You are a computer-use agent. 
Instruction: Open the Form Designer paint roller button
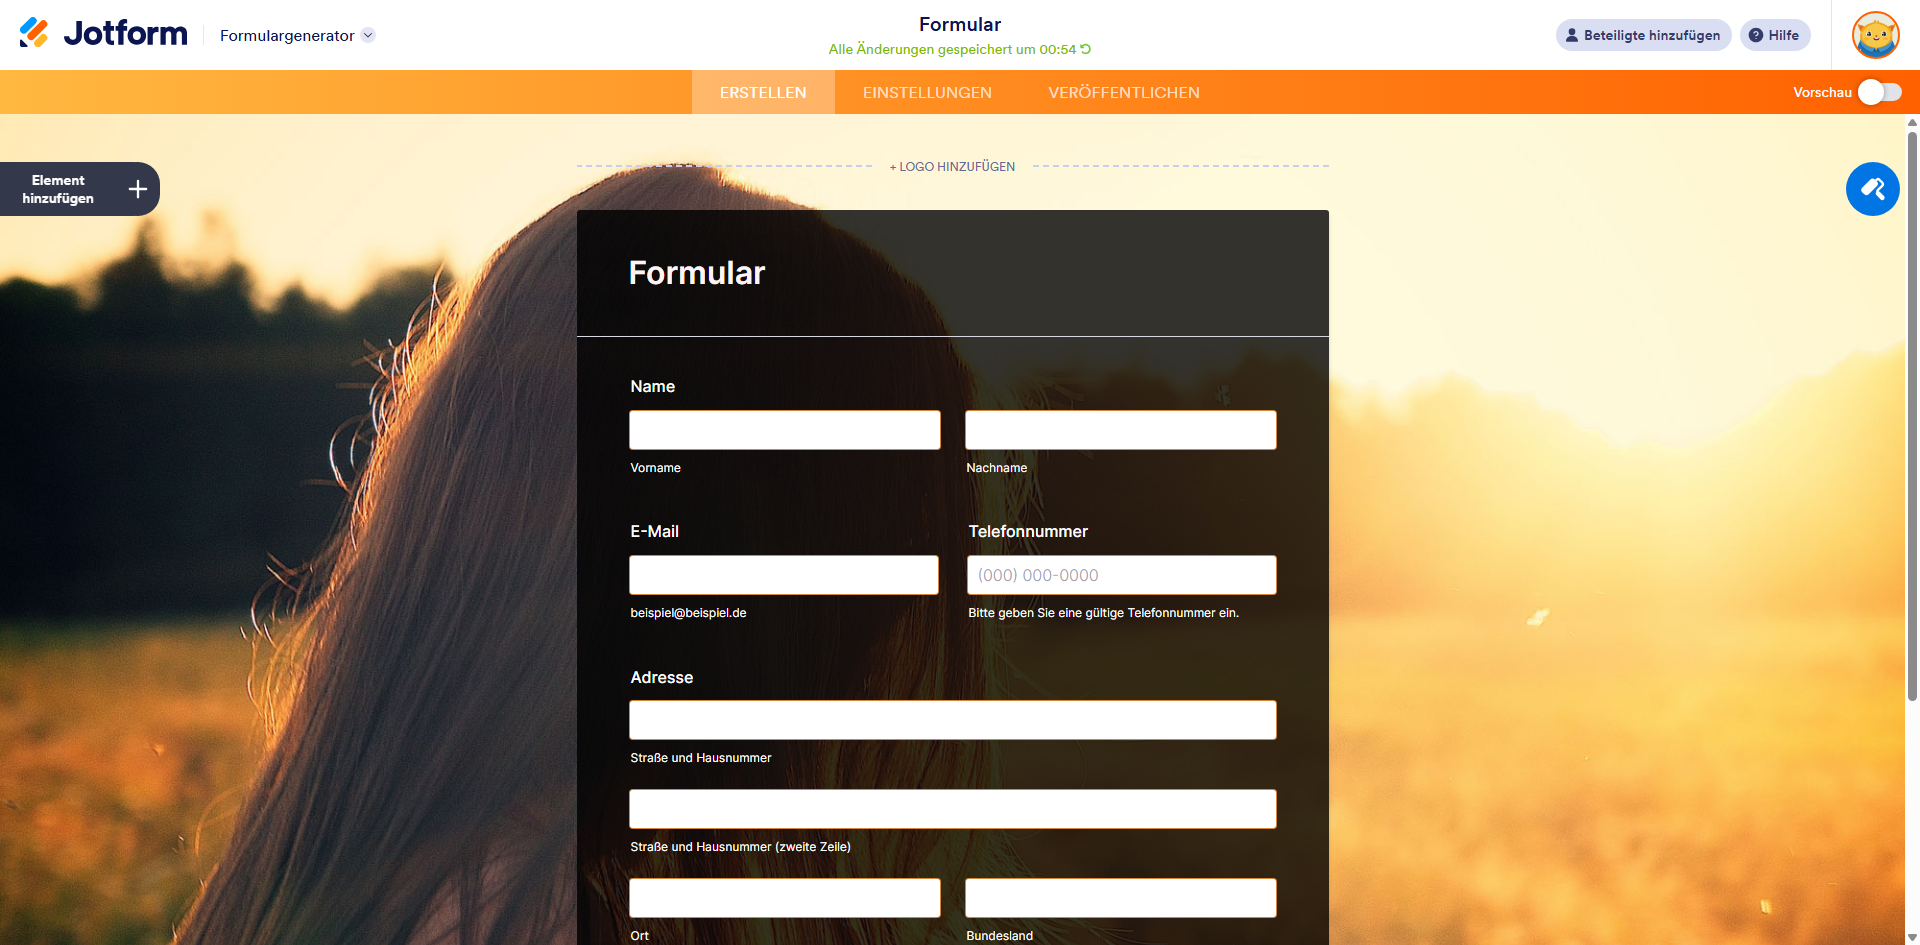click(x=1873, y=189)
